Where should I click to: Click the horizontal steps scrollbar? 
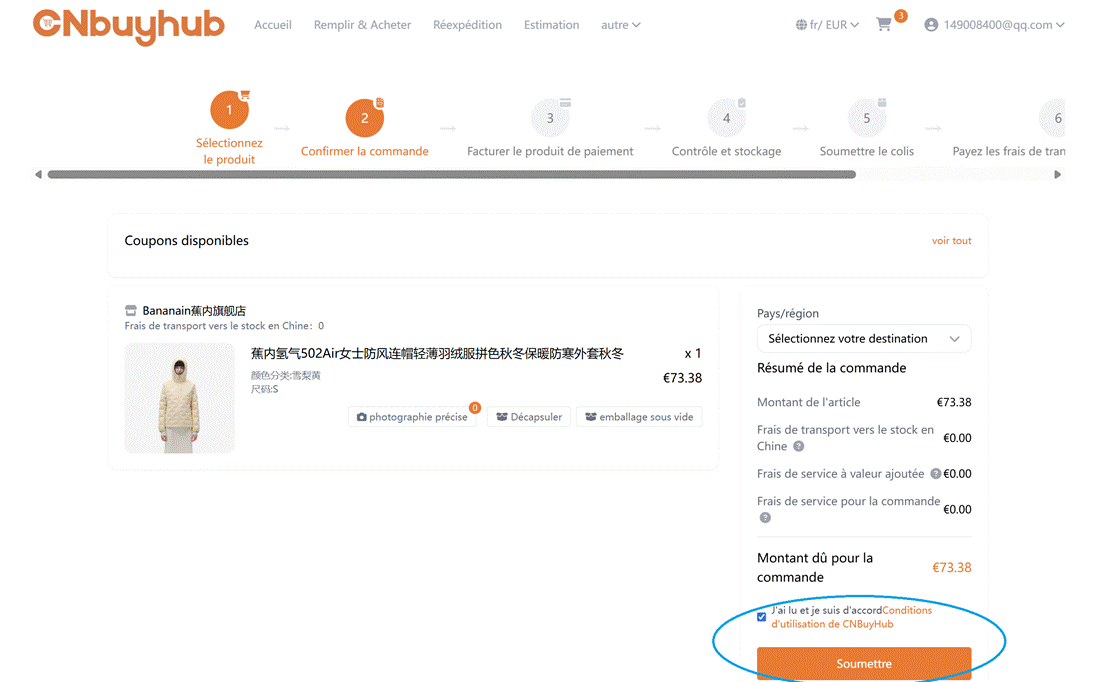[x=450, y=174]
